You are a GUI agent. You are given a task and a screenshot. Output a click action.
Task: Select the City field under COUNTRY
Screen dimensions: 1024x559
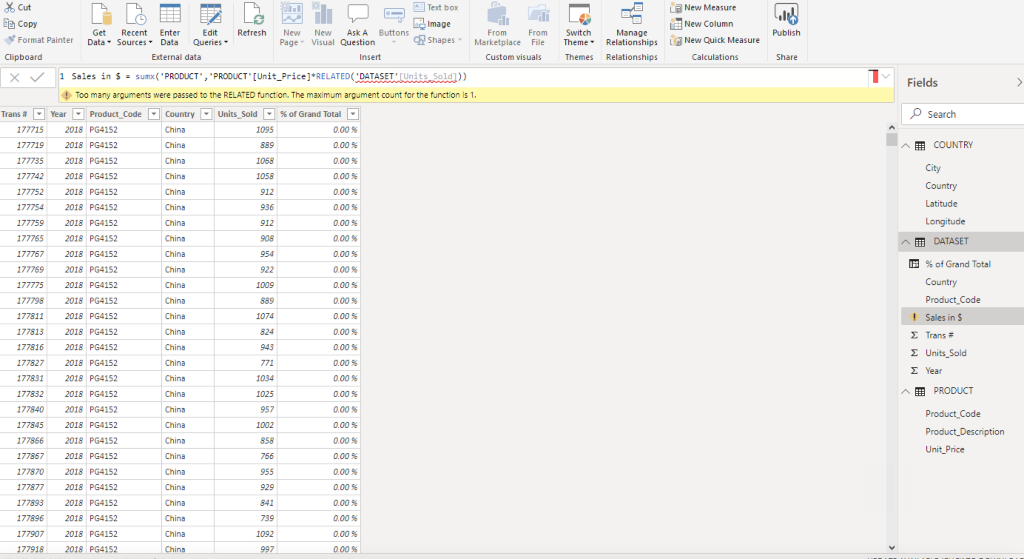click(933, 168)
